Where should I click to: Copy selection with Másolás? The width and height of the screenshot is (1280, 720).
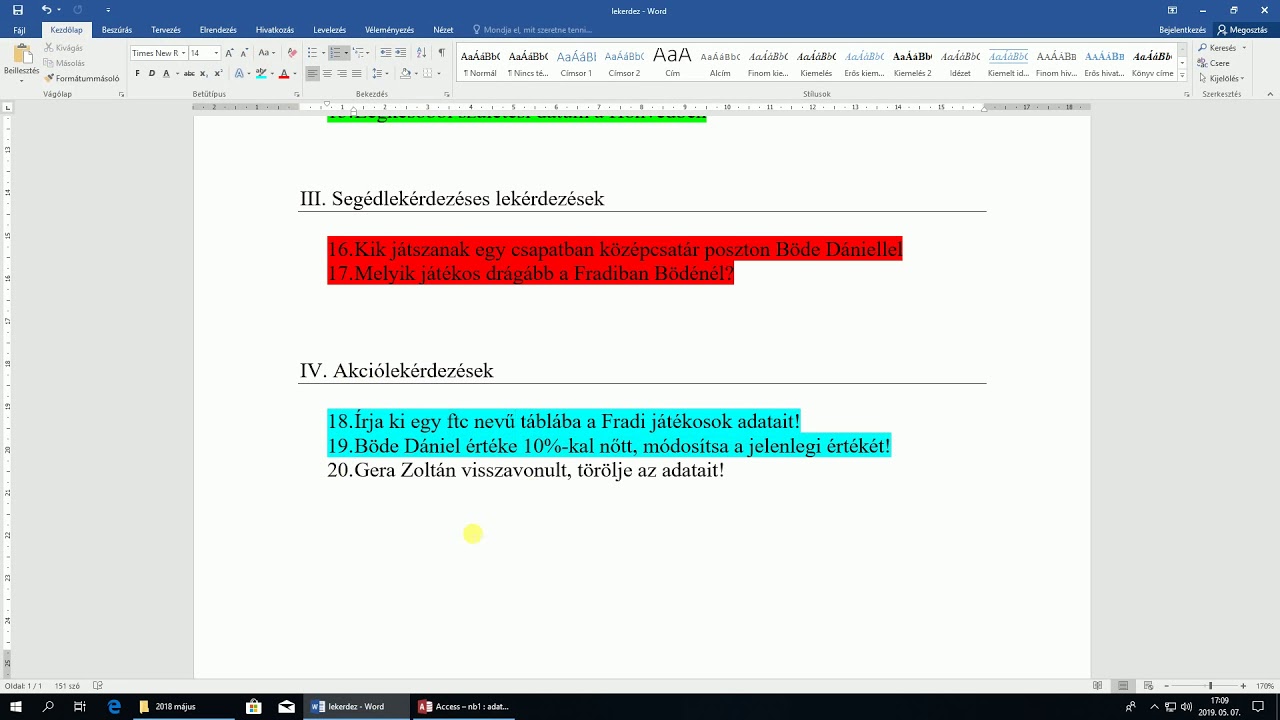click(x=65, y=63)
